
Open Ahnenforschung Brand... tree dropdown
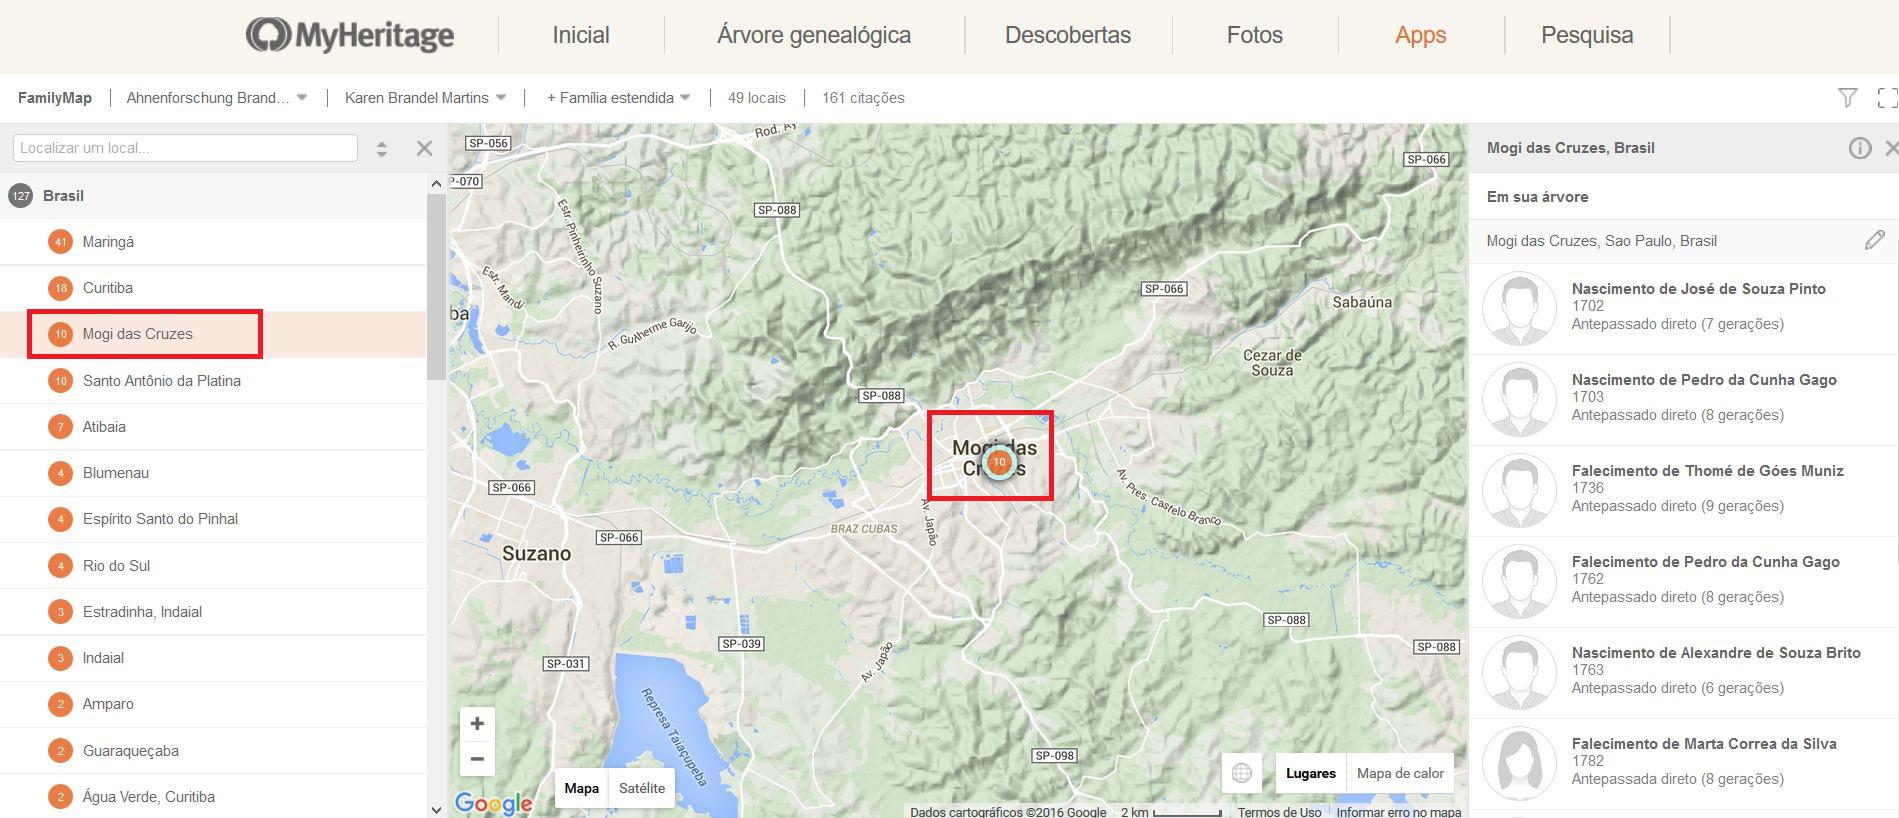[x=216, y=98]
